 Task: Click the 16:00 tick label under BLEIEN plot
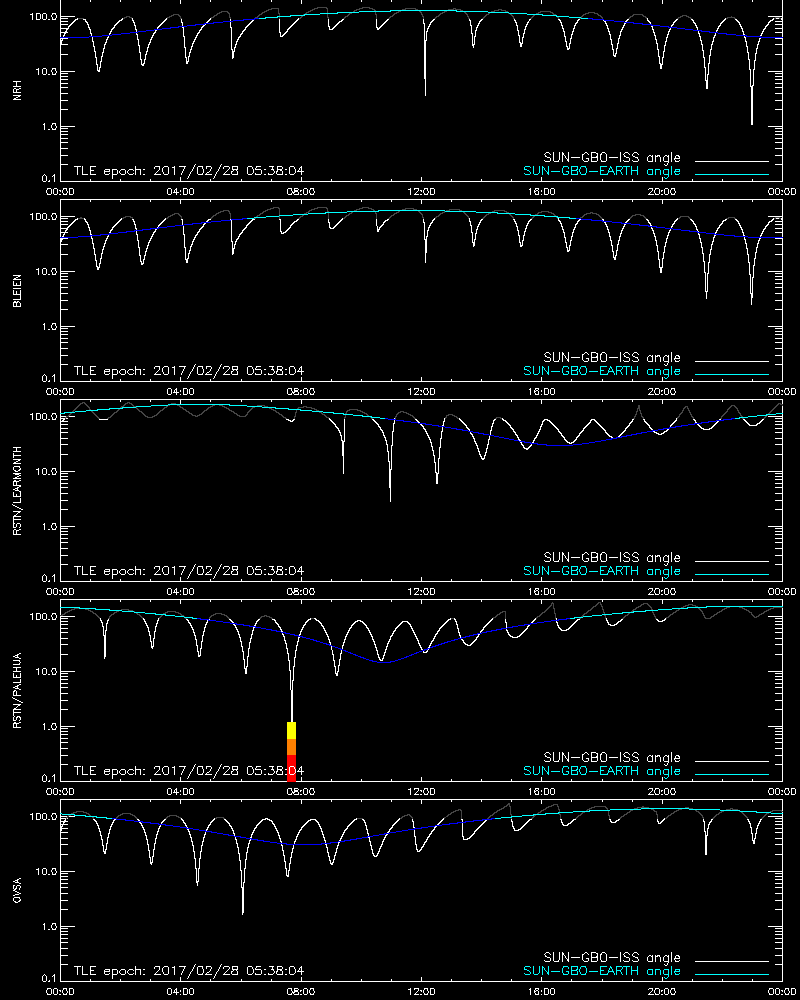pyautogui.click(x=542, y=392)
